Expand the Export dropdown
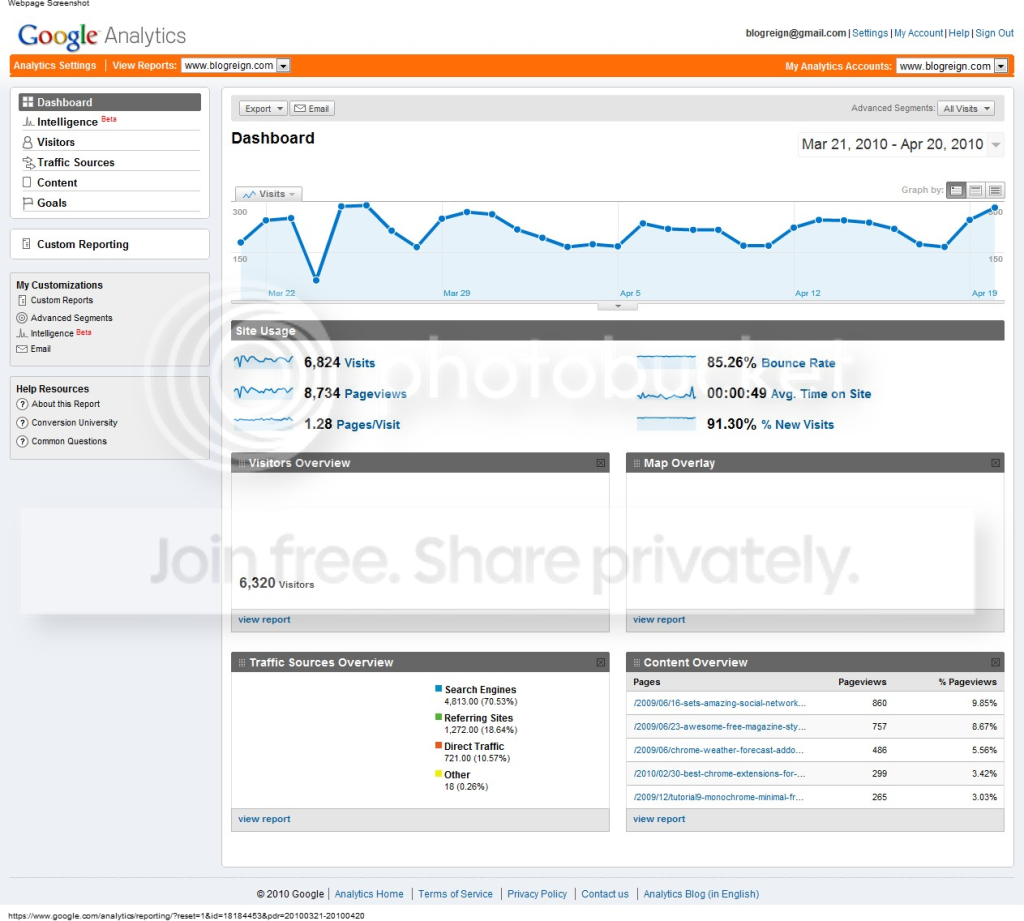1024x921 pixels. tap(263, 108)
